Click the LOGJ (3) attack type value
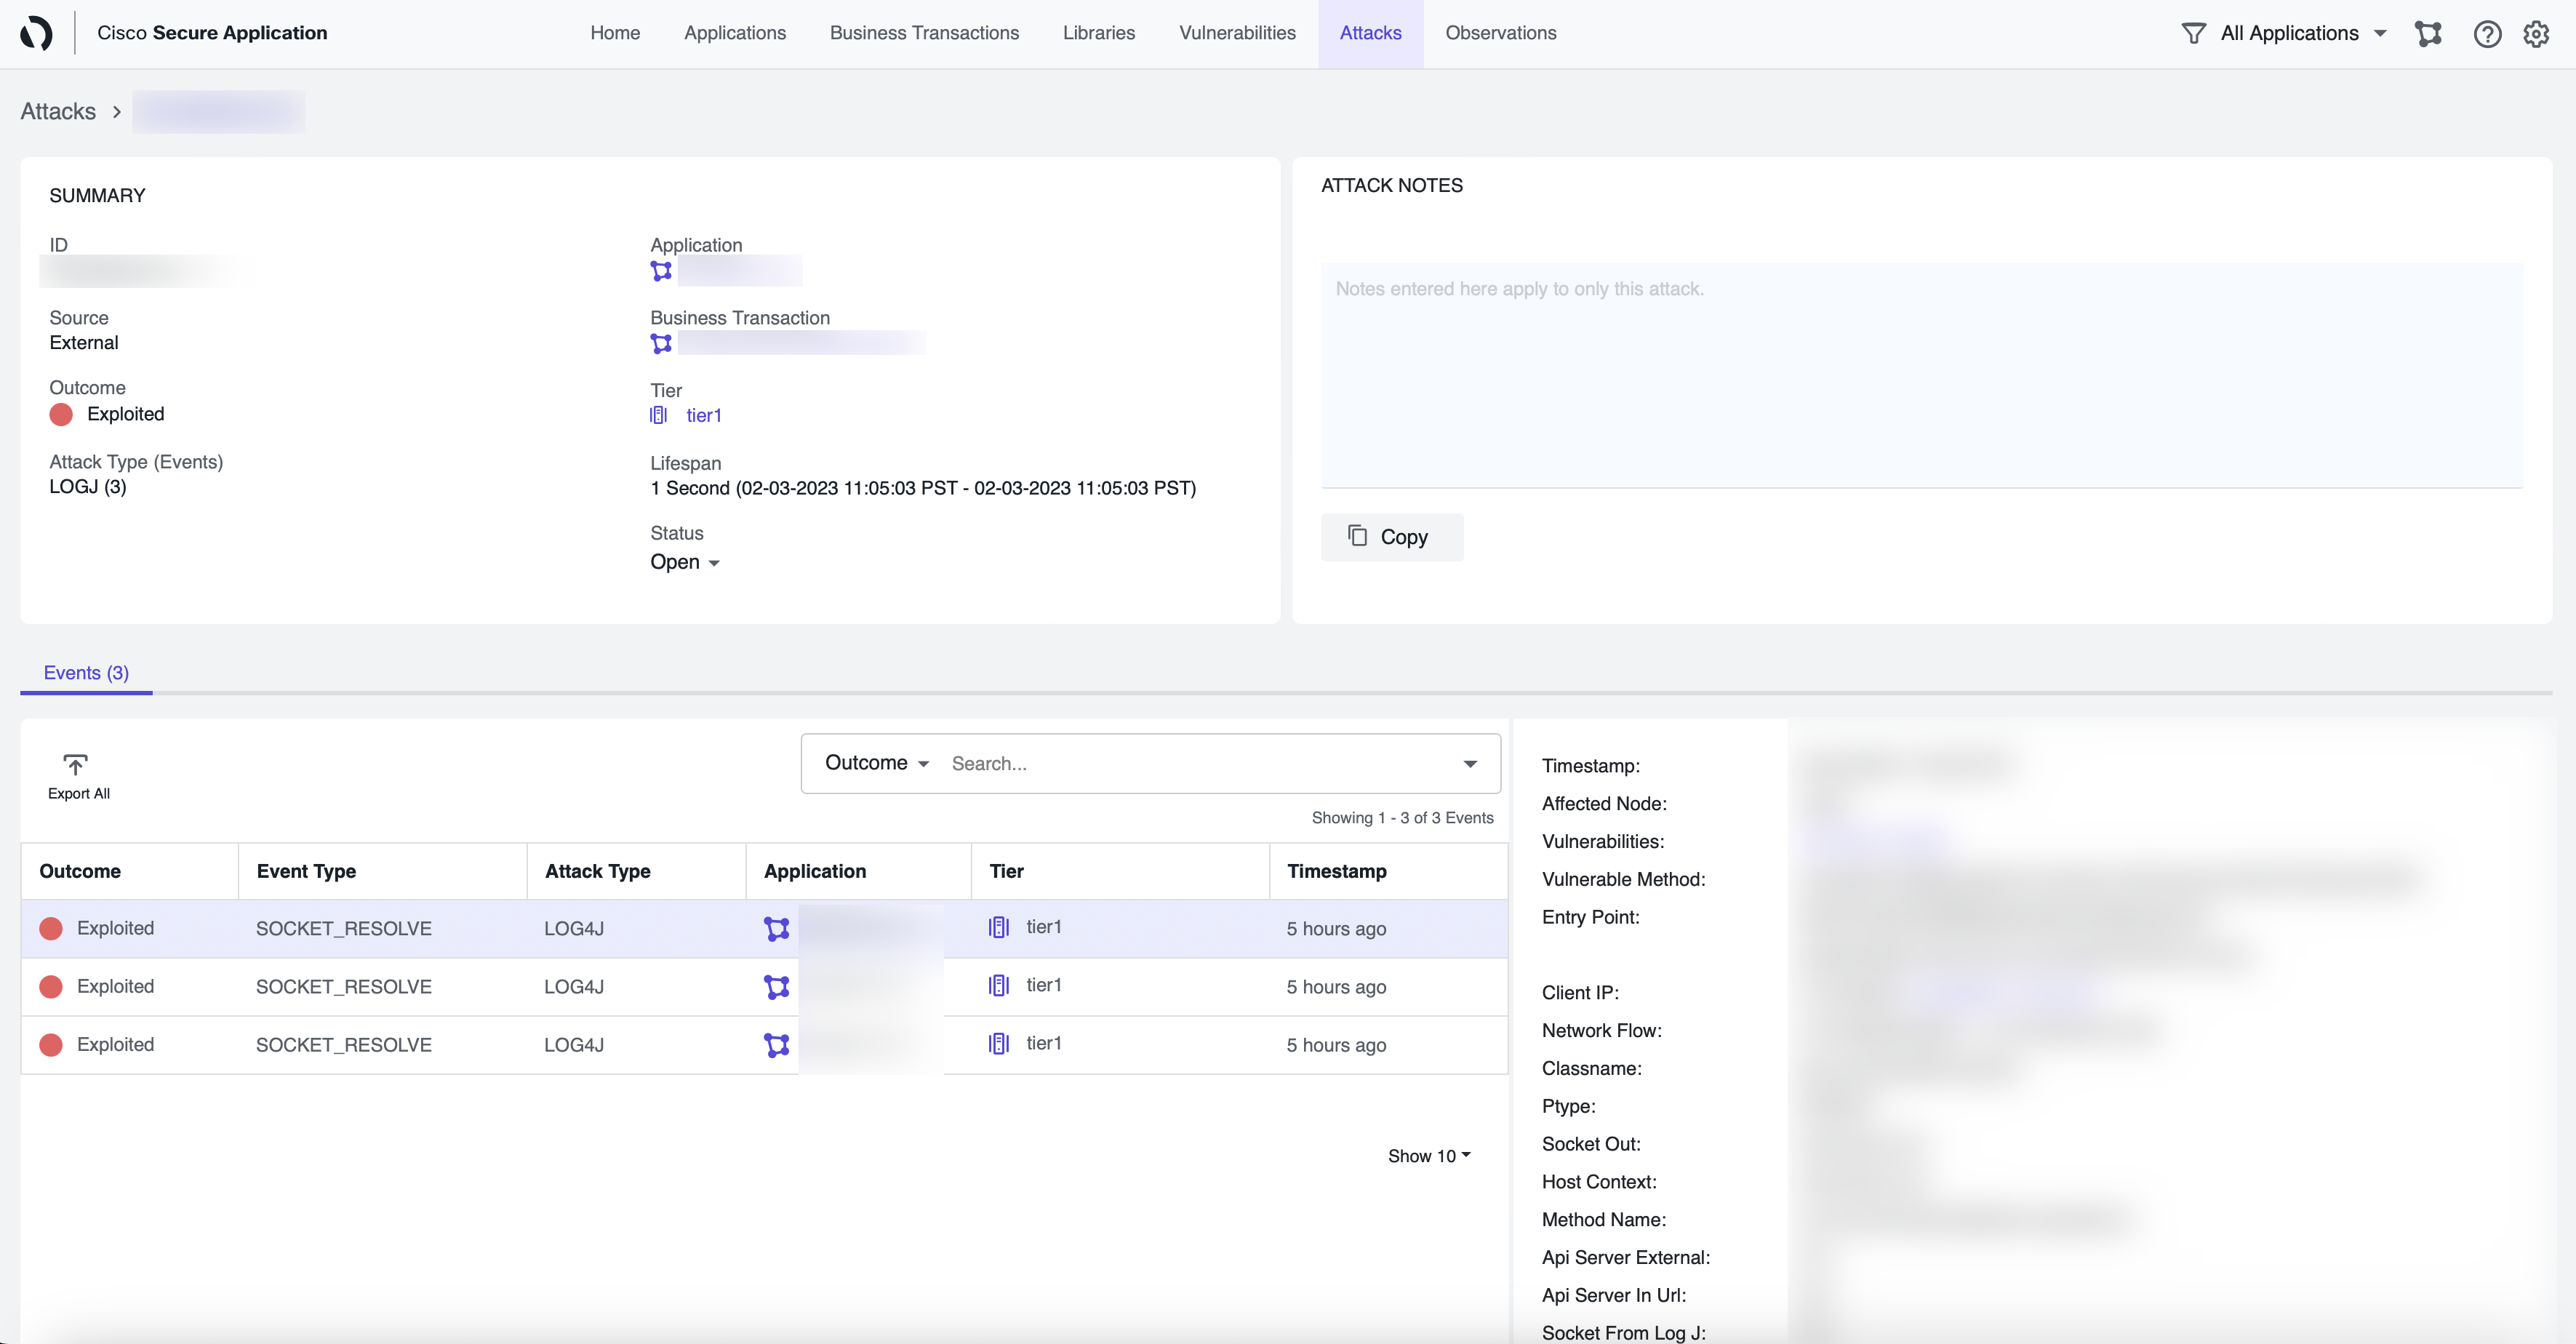The image size is (2576, 1344). coord(88,487)
